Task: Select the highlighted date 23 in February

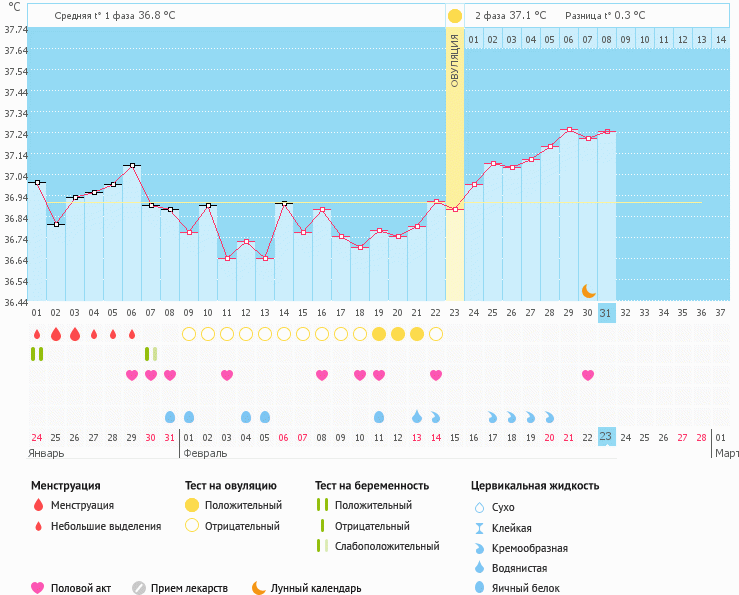Action: point(606,437)
